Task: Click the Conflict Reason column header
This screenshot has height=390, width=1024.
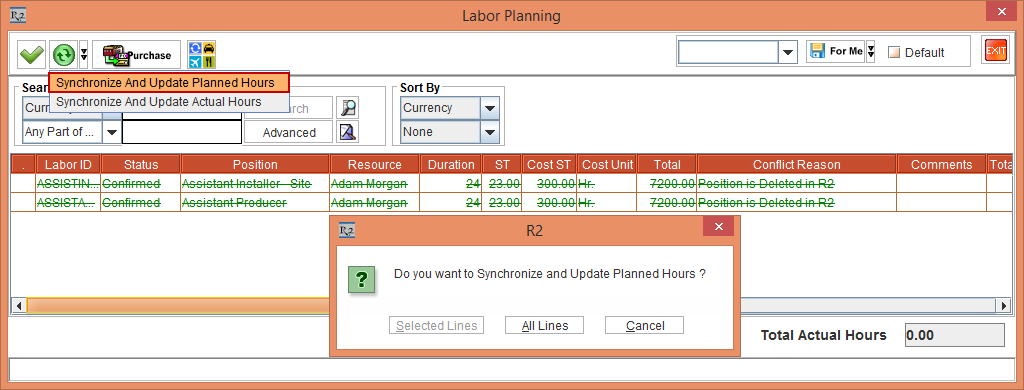Action: pyautogui.click(x=797, y=165)
